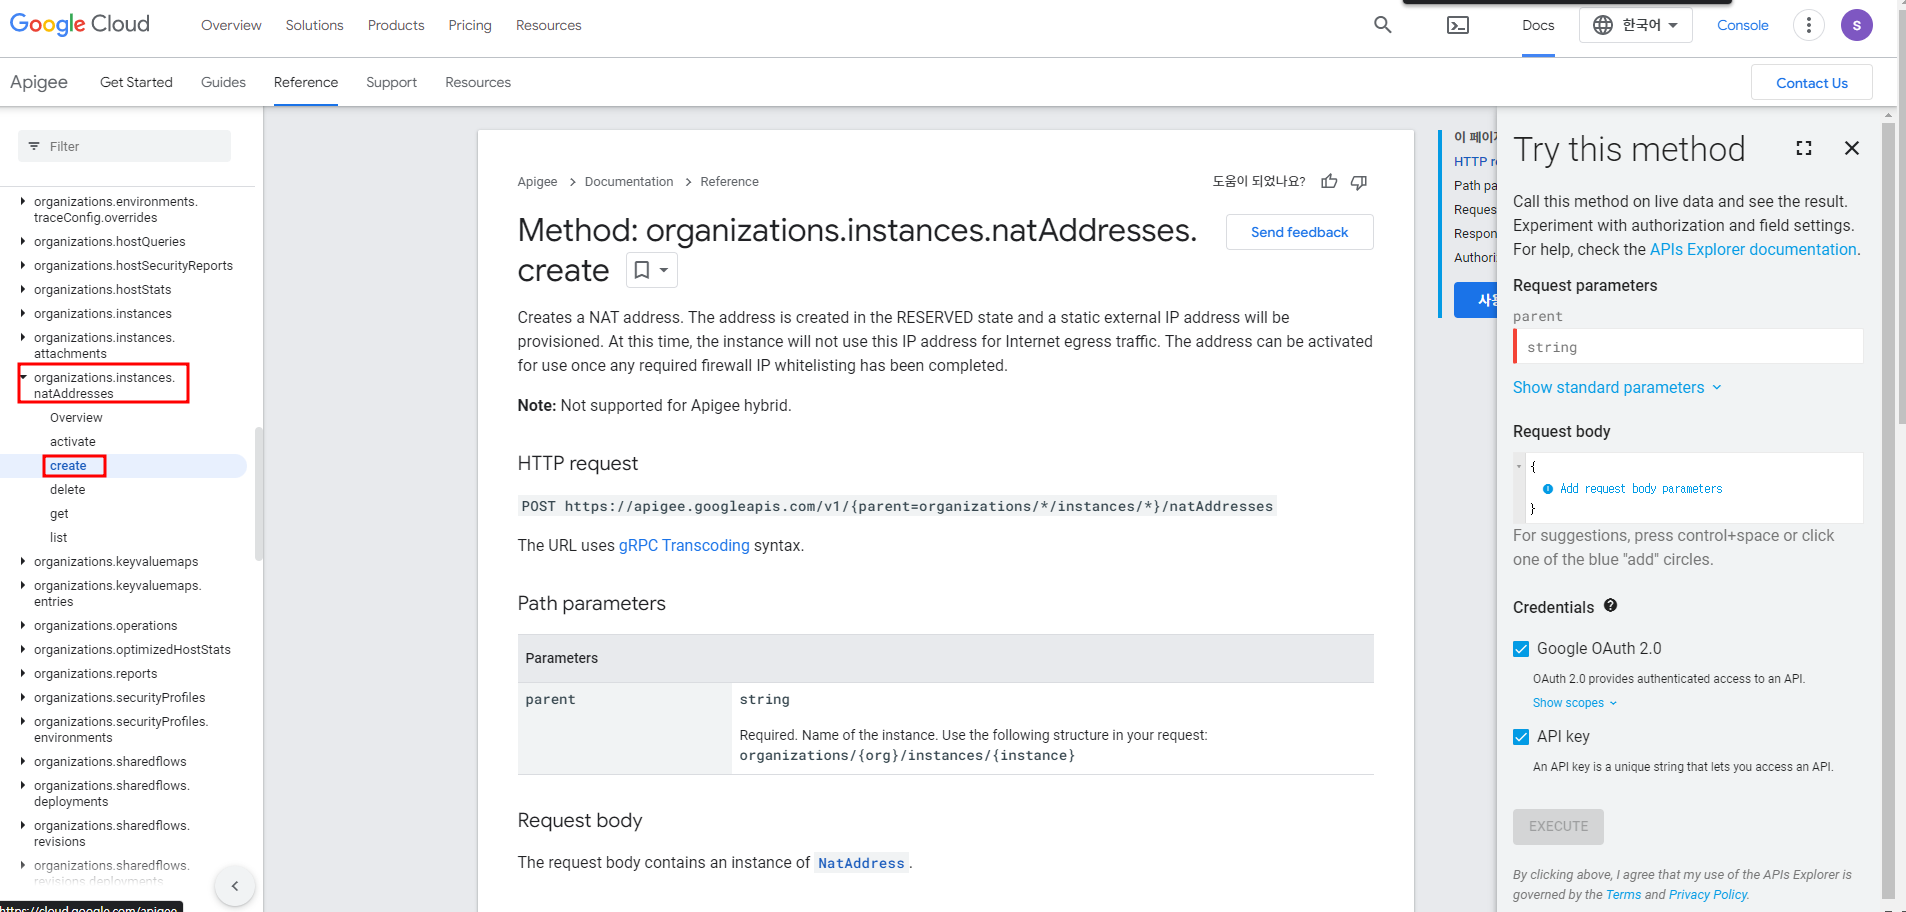This screenshot has width=1906, height=912.
Task: Open the Pricing top menu item
Action: [470, 25]
